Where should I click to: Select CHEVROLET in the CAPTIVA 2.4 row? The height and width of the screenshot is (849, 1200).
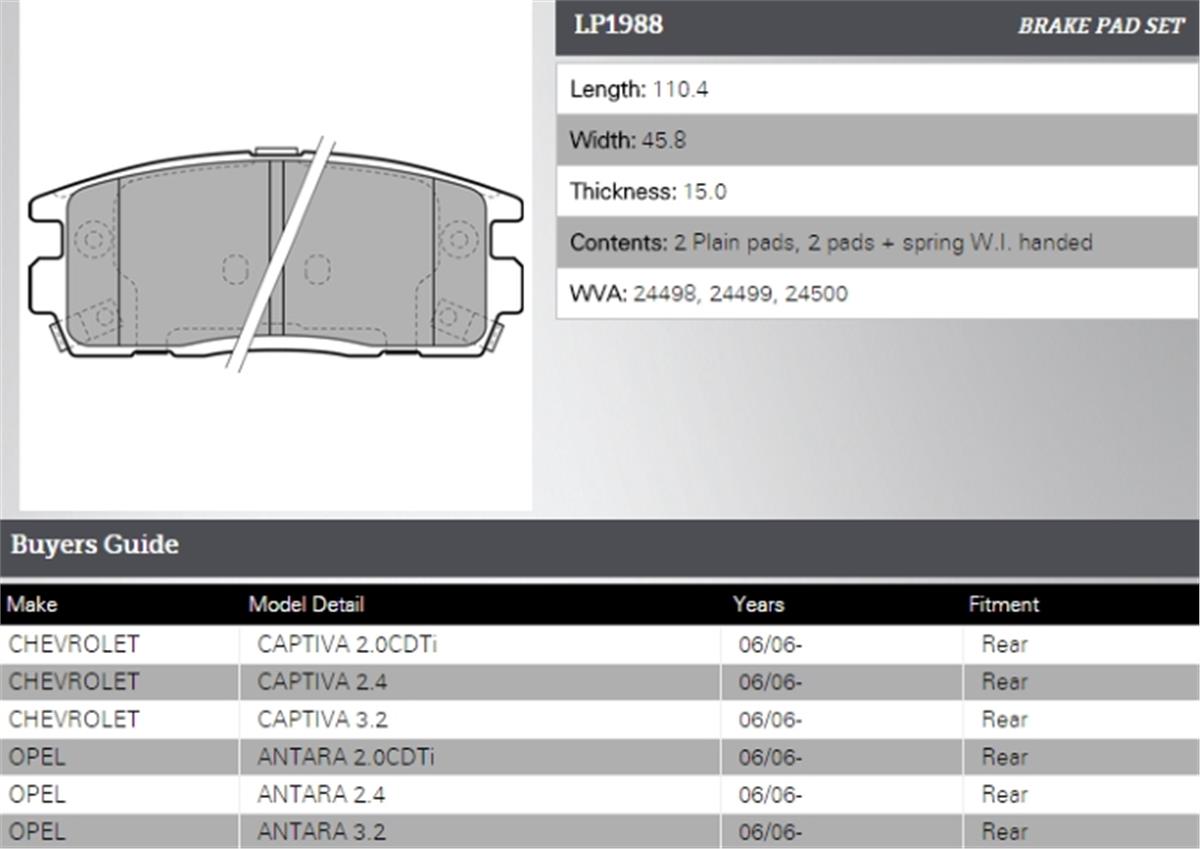tap(74, 681)
